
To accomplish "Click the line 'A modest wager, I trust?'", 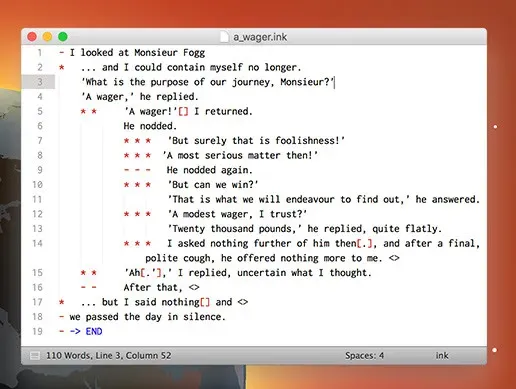I will [237, 214].
